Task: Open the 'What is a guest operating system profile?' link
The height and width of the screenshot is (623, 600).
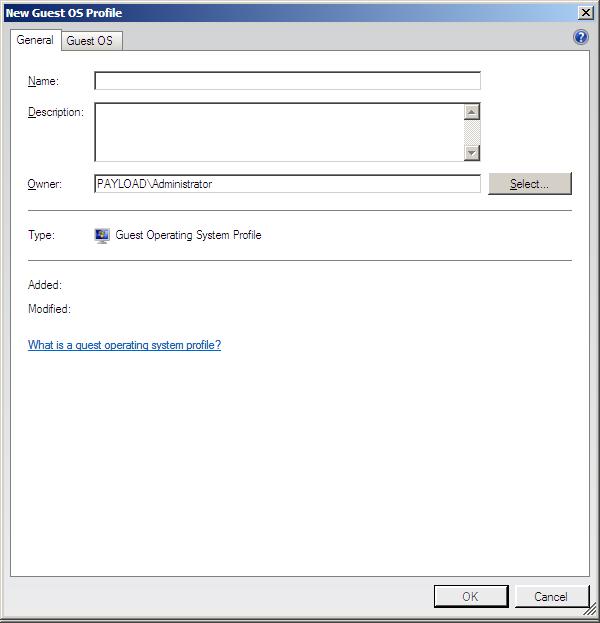Action: (124, 345)
